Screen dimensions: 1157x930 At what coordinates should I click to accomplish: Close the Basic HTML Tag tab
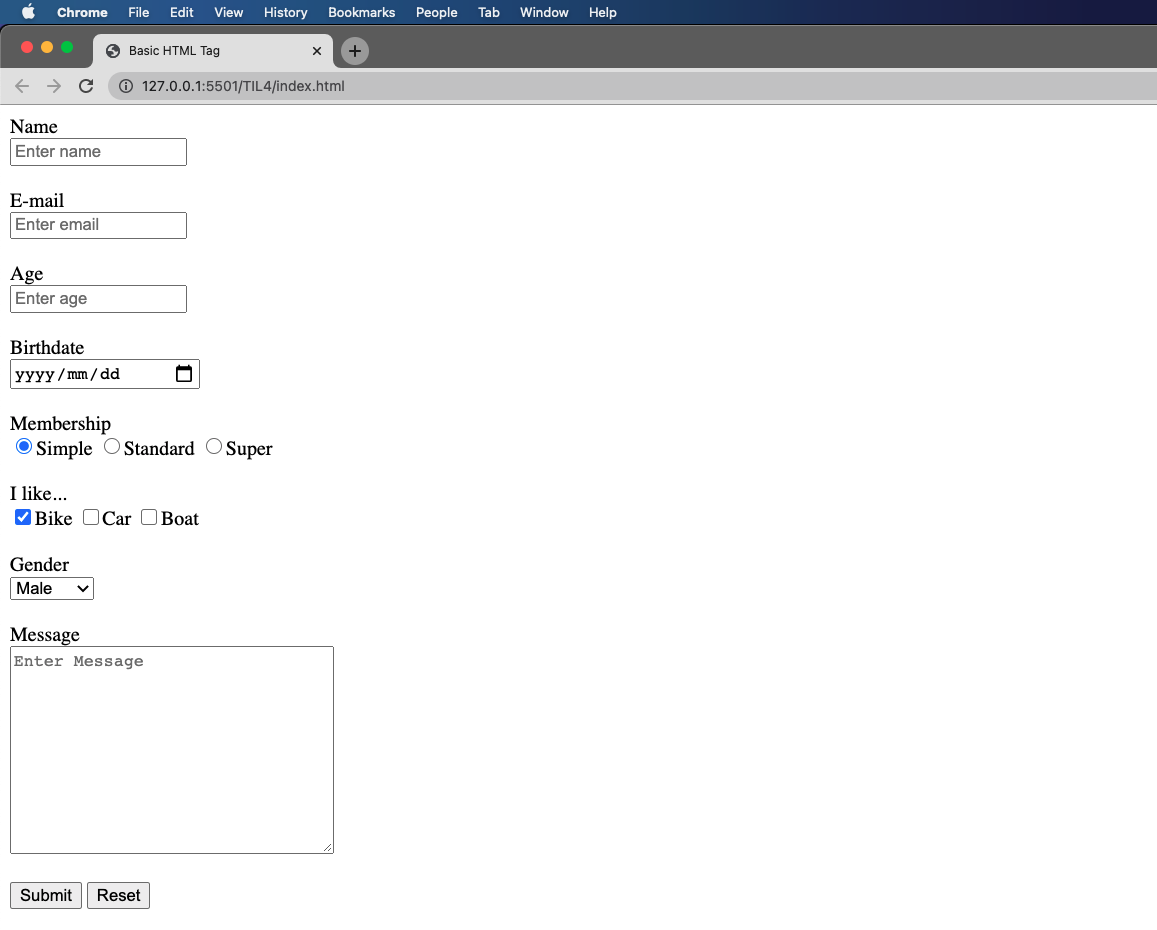[x=317, y=51]
